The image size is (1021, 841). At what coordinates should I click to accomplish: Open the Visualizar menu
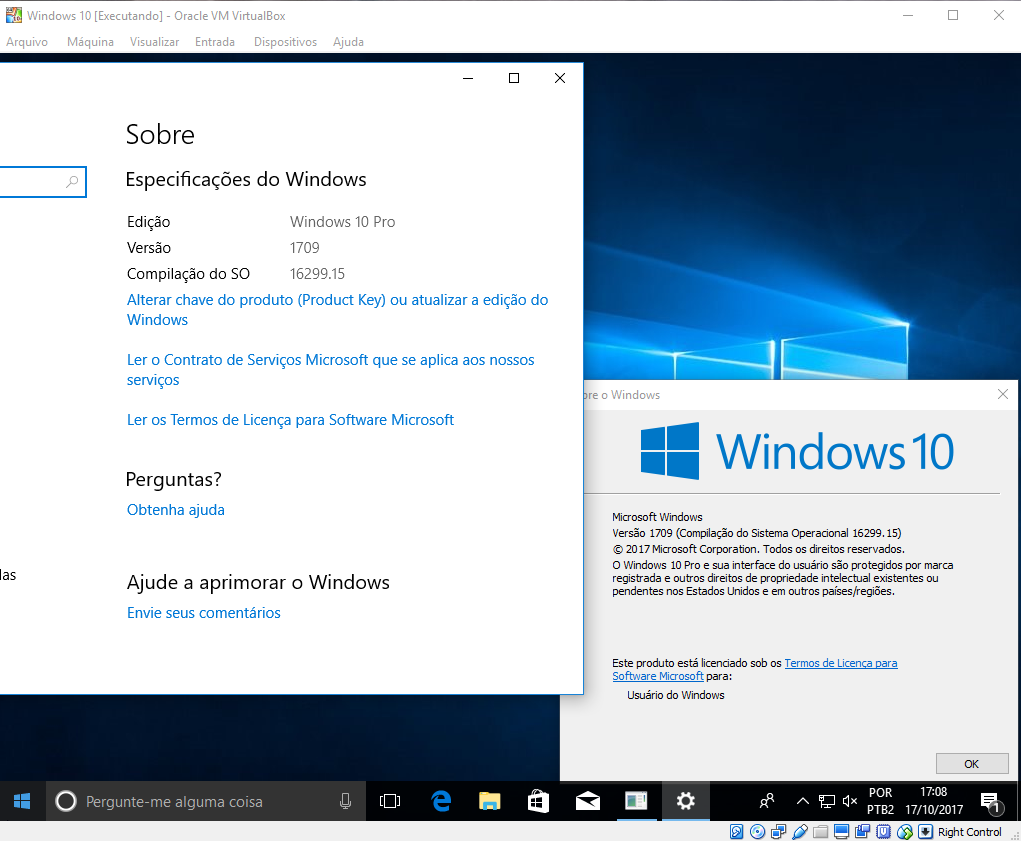tap(154, 42)
